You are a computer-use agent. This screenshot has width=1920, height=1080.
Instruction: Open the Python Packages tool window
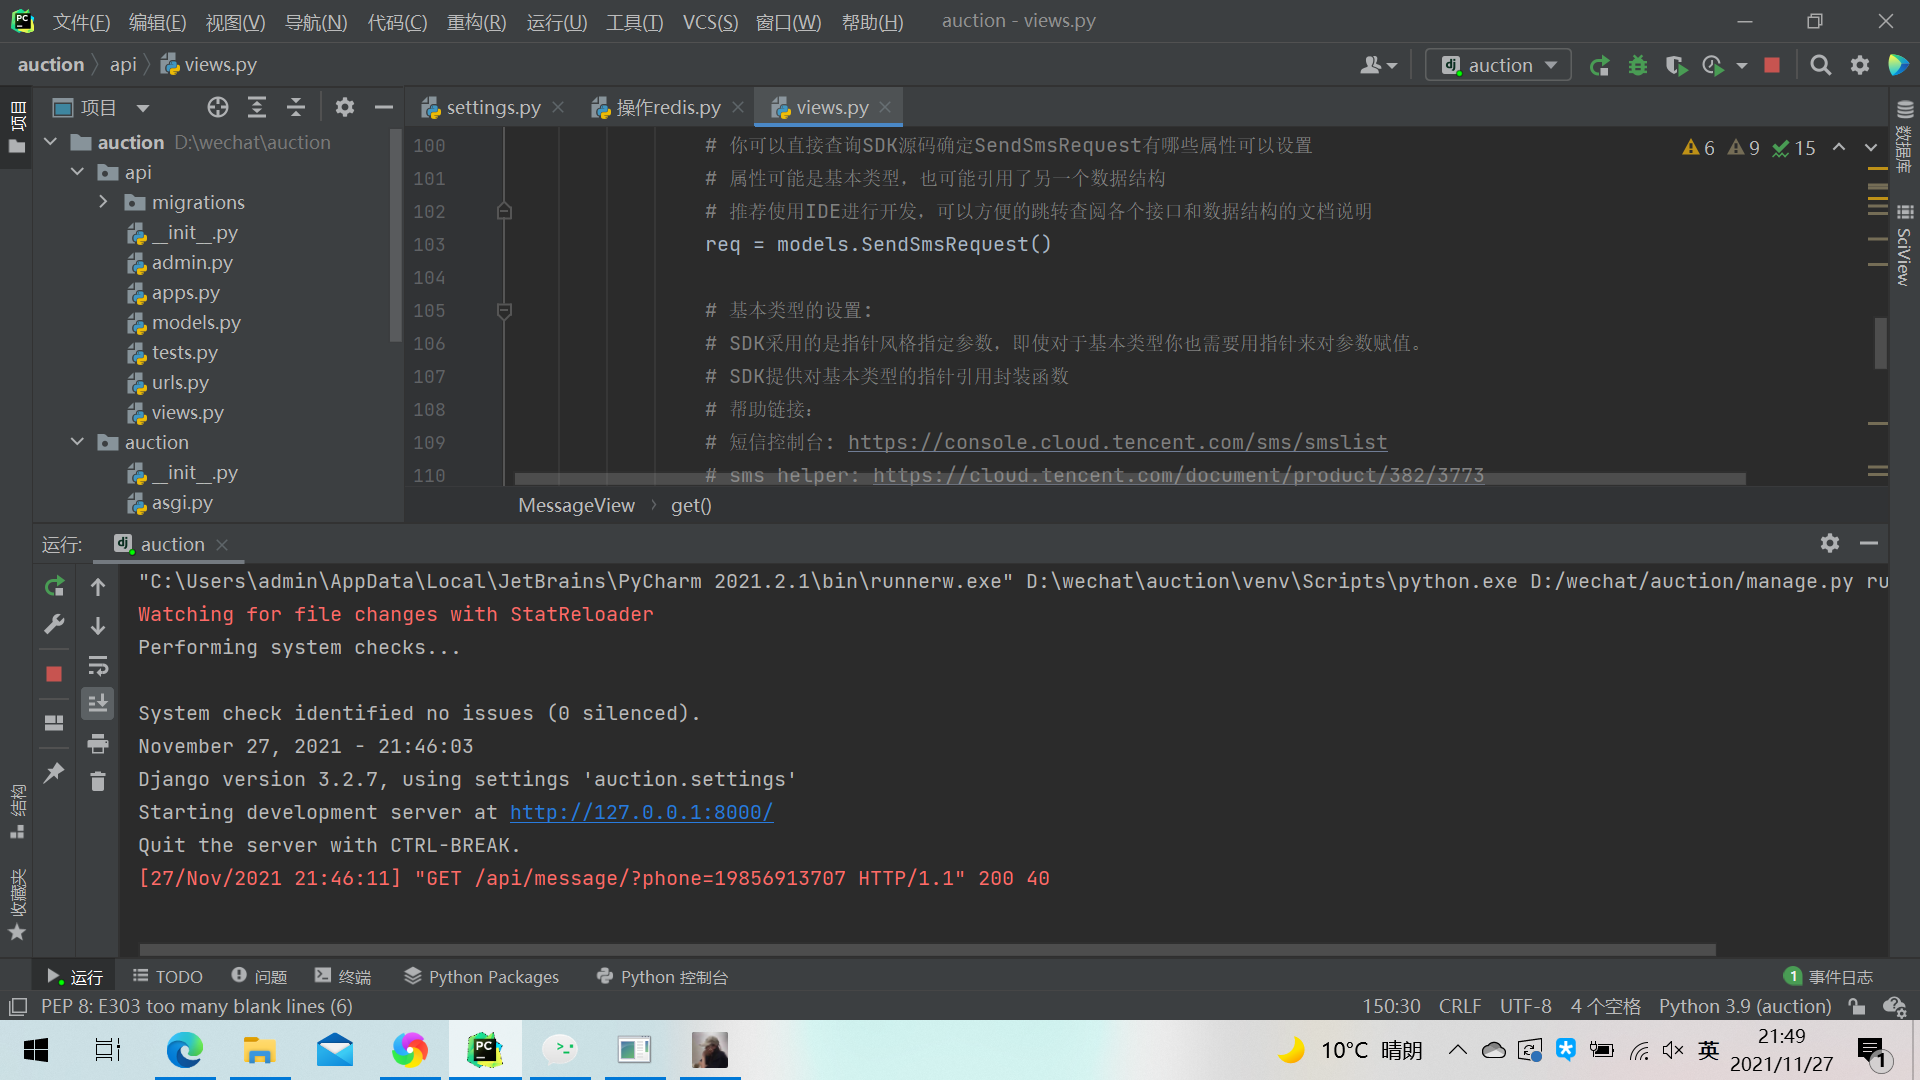(x=482, y=977)
